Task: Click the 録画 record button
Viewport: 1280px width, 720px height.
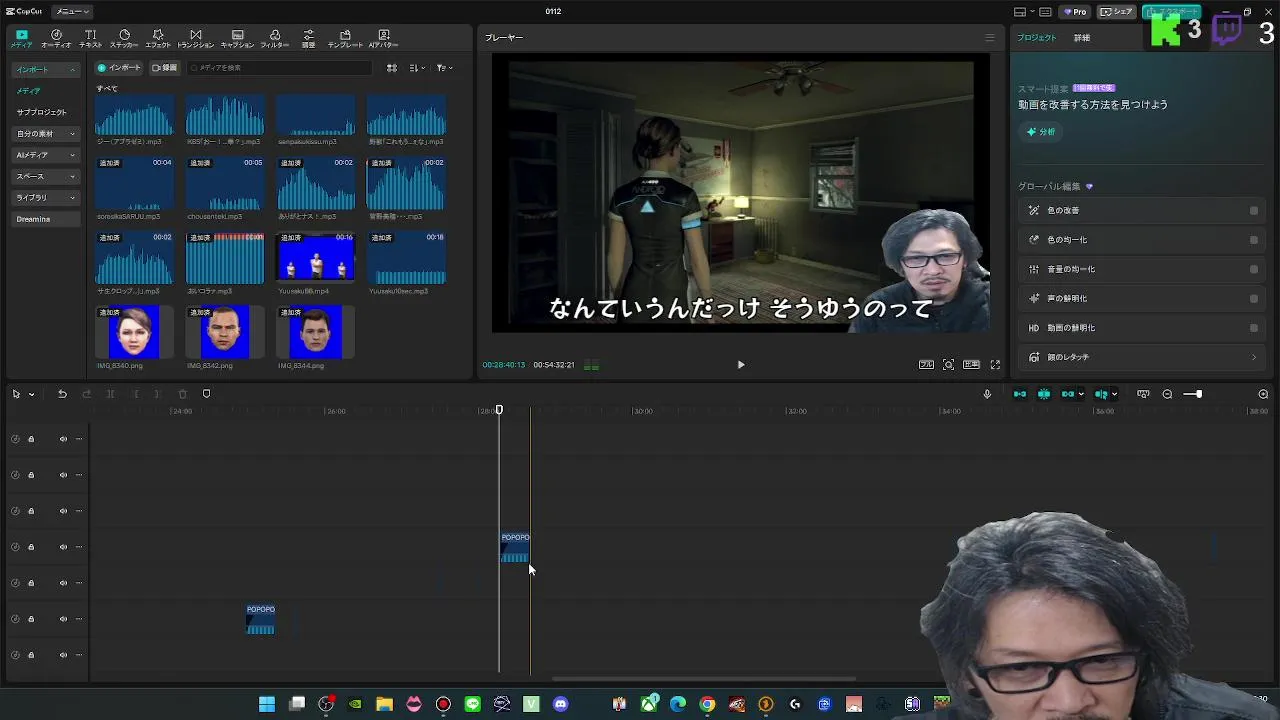Action: click(x=165, y=68)
